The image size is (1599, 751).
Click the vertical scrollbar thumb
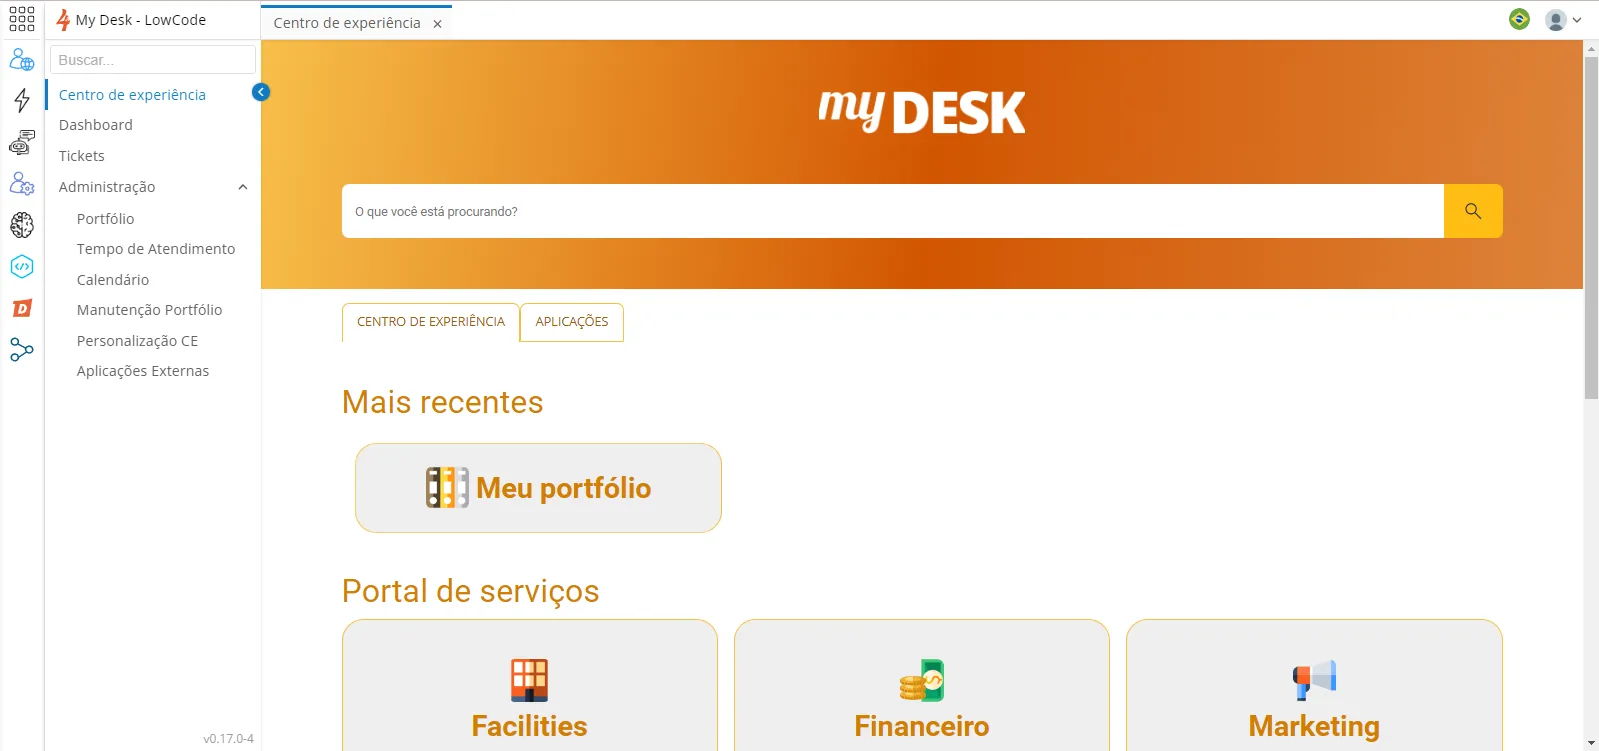[1591, 228]
